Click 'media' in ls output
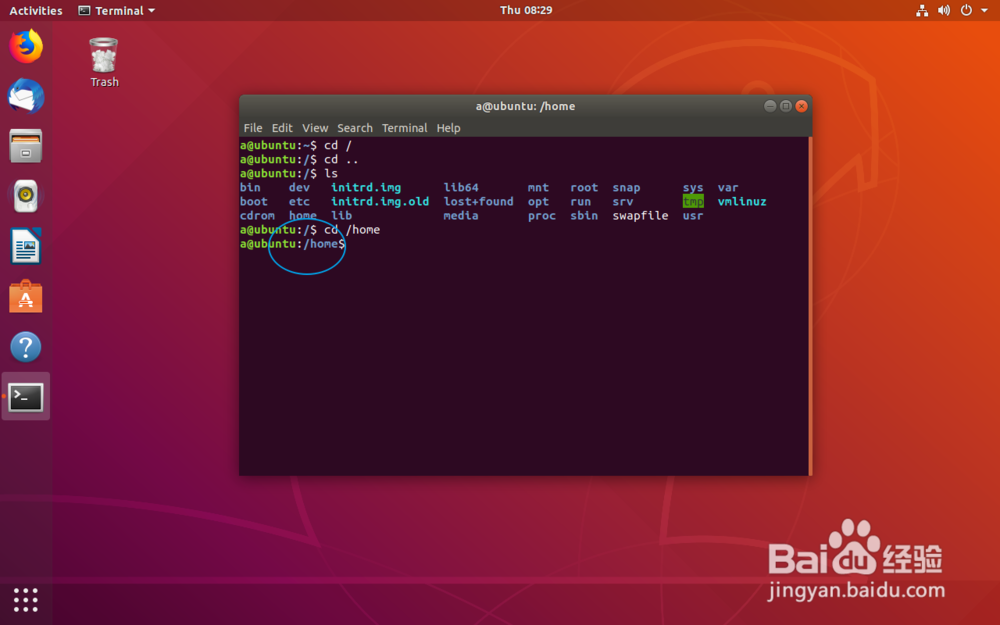Screen dimensions: 1000x625 (x=460, y=216)
